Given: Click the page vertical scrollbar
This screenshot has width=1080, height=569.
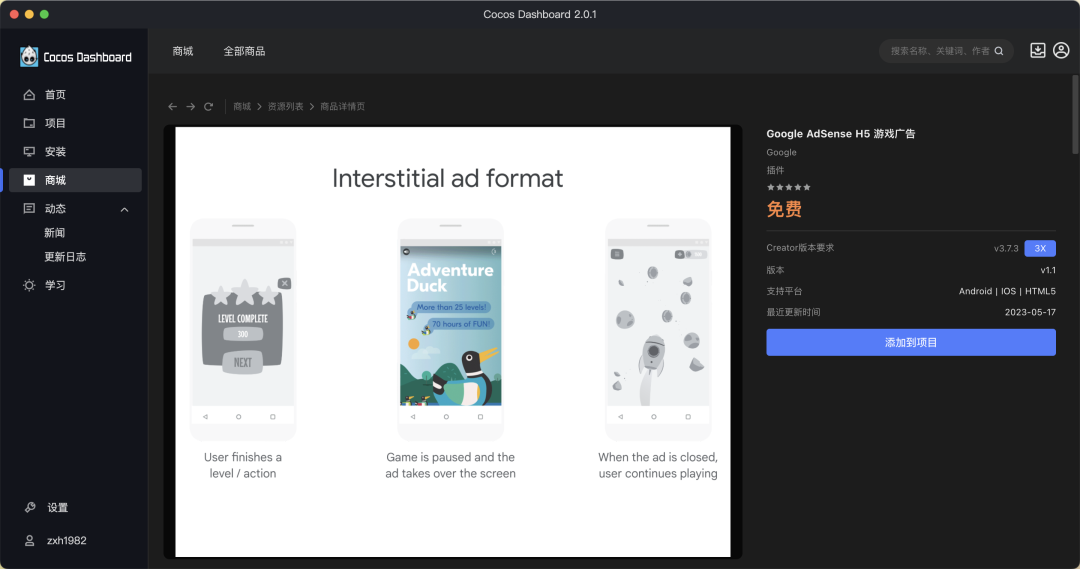Looking at the screenshot, I should [1075, 115].
